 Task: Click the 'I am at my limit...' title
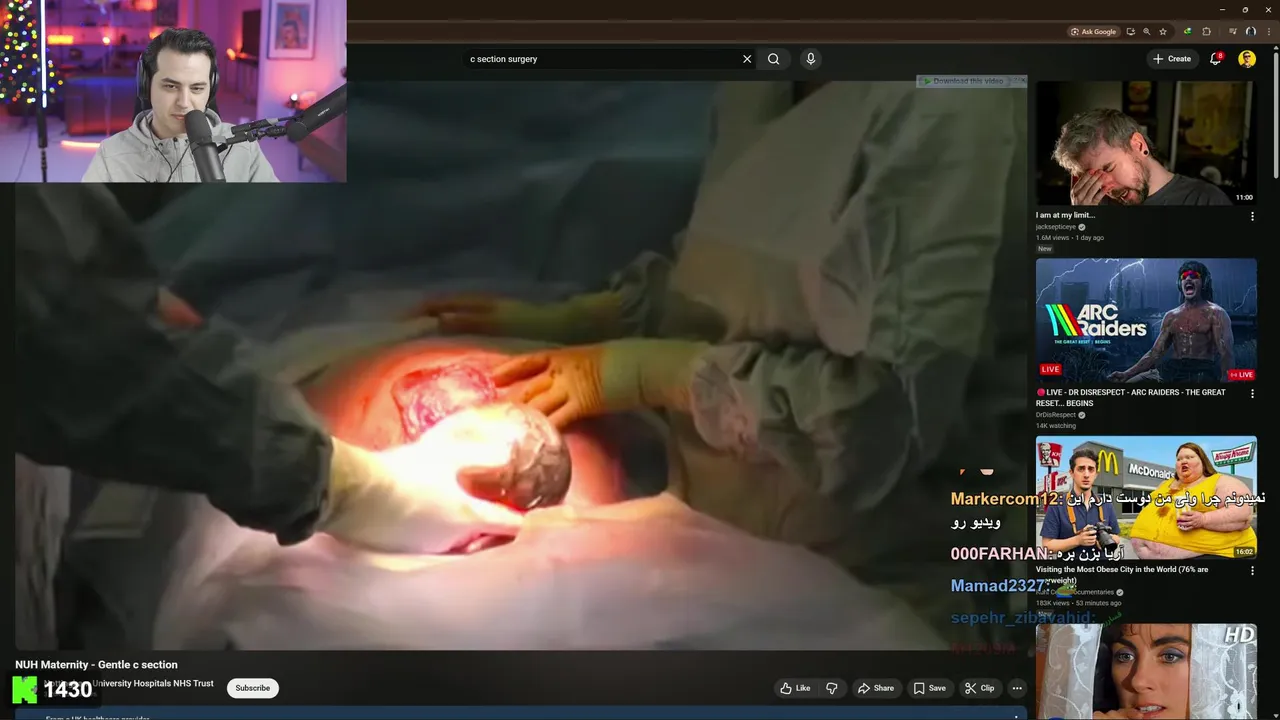point(1065,215)
